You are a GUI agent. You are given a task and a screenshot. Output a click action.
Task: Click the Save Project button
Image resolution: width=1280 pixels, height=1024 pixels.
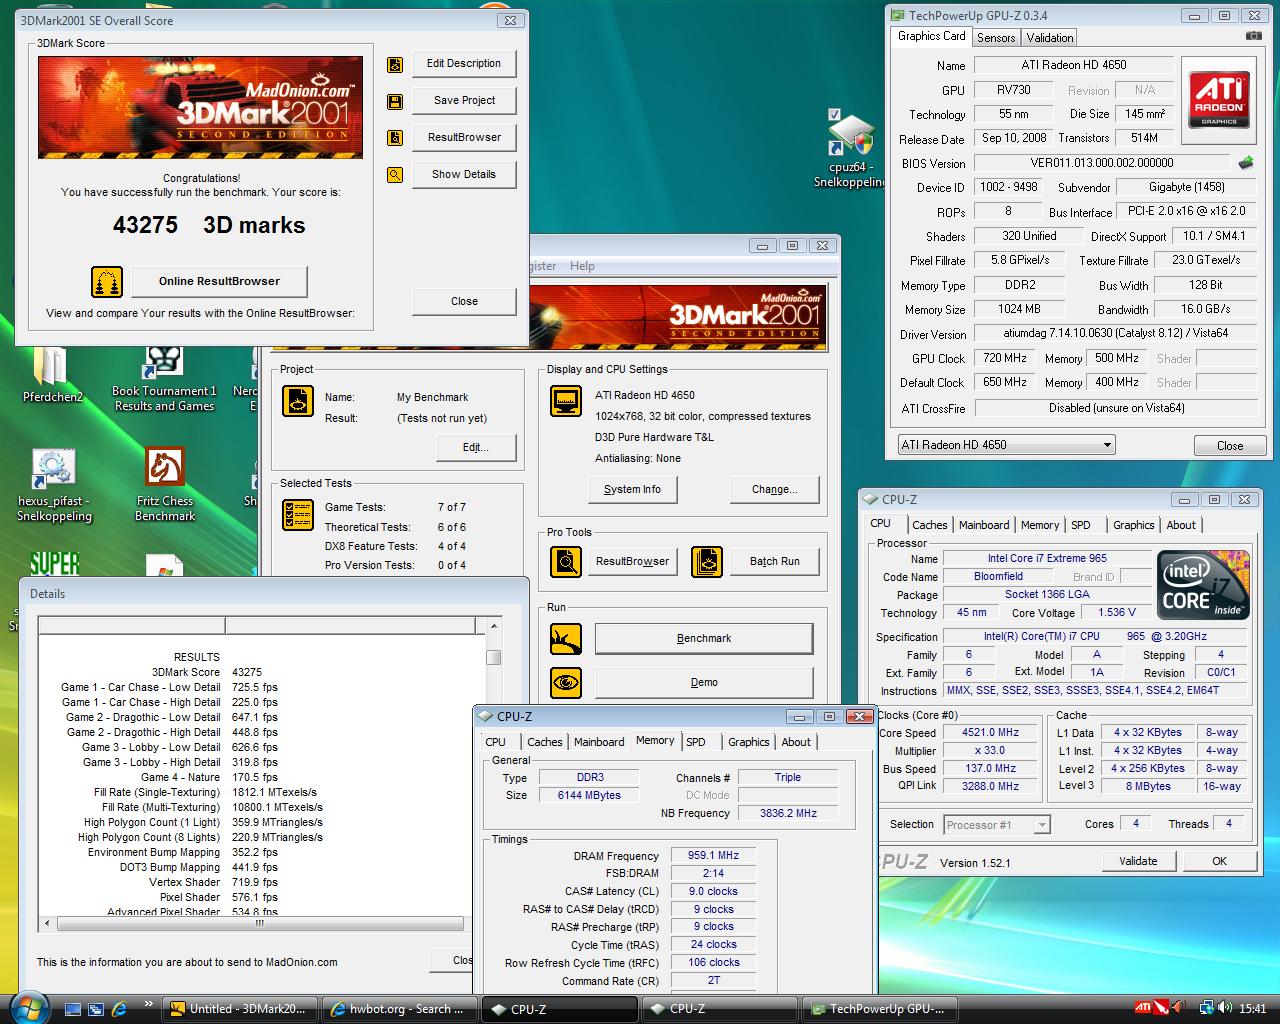tap(464, 100)
